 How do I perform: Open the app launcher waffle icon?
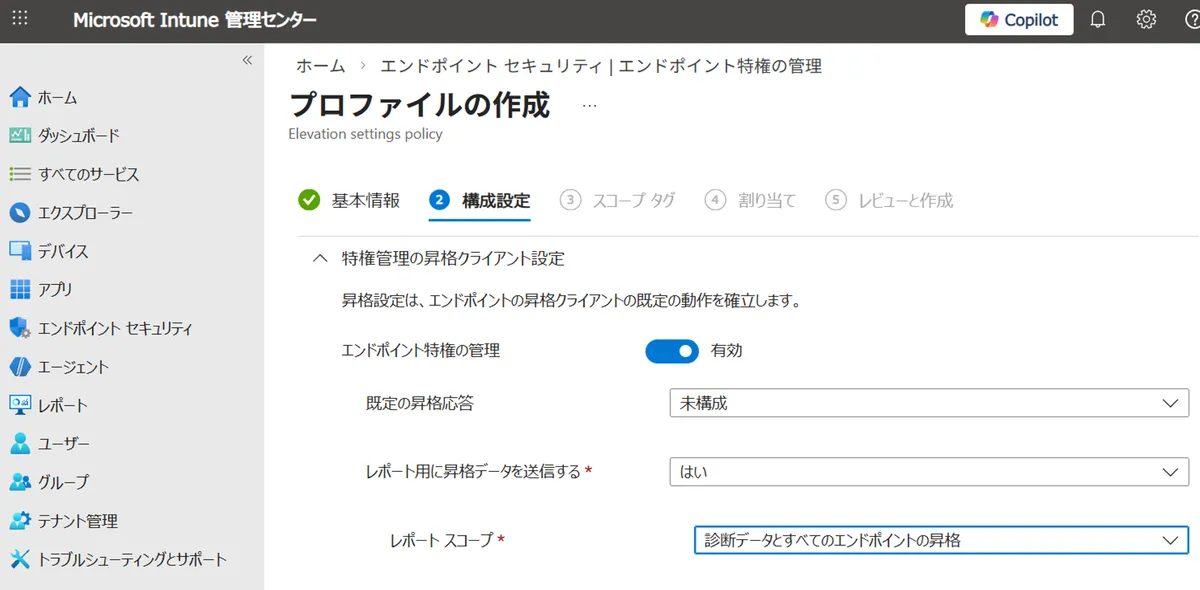(x=19, y=19)
